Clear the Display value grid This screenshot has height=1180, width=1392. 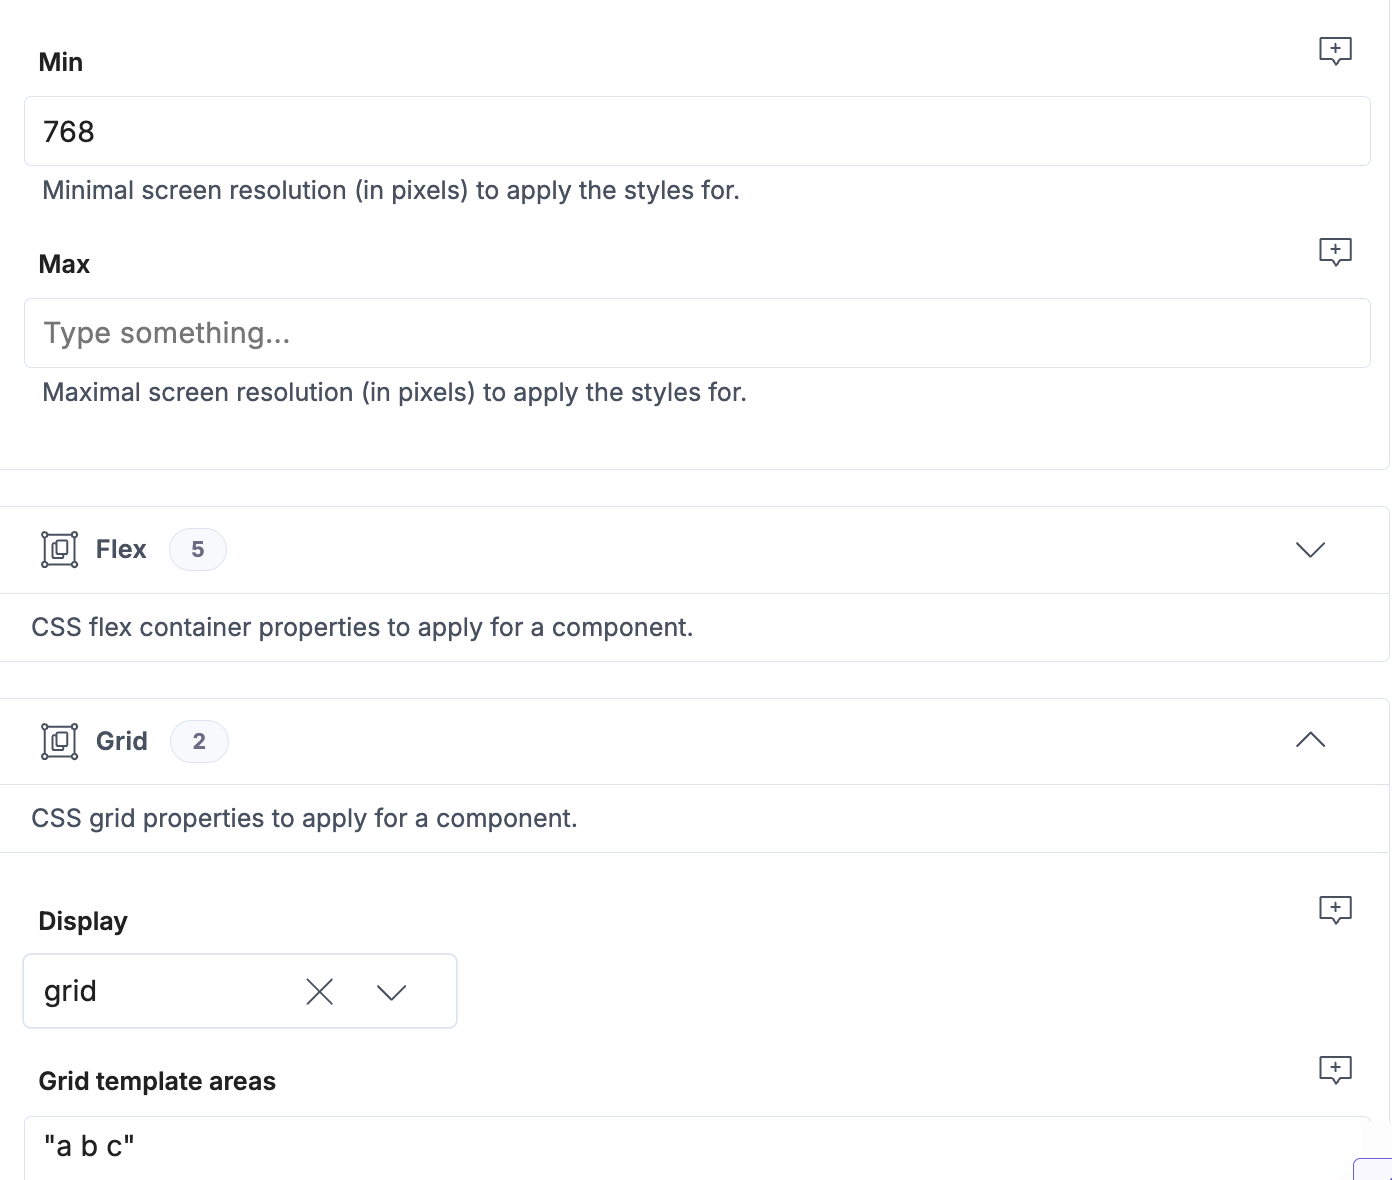(x=319, y=991)
